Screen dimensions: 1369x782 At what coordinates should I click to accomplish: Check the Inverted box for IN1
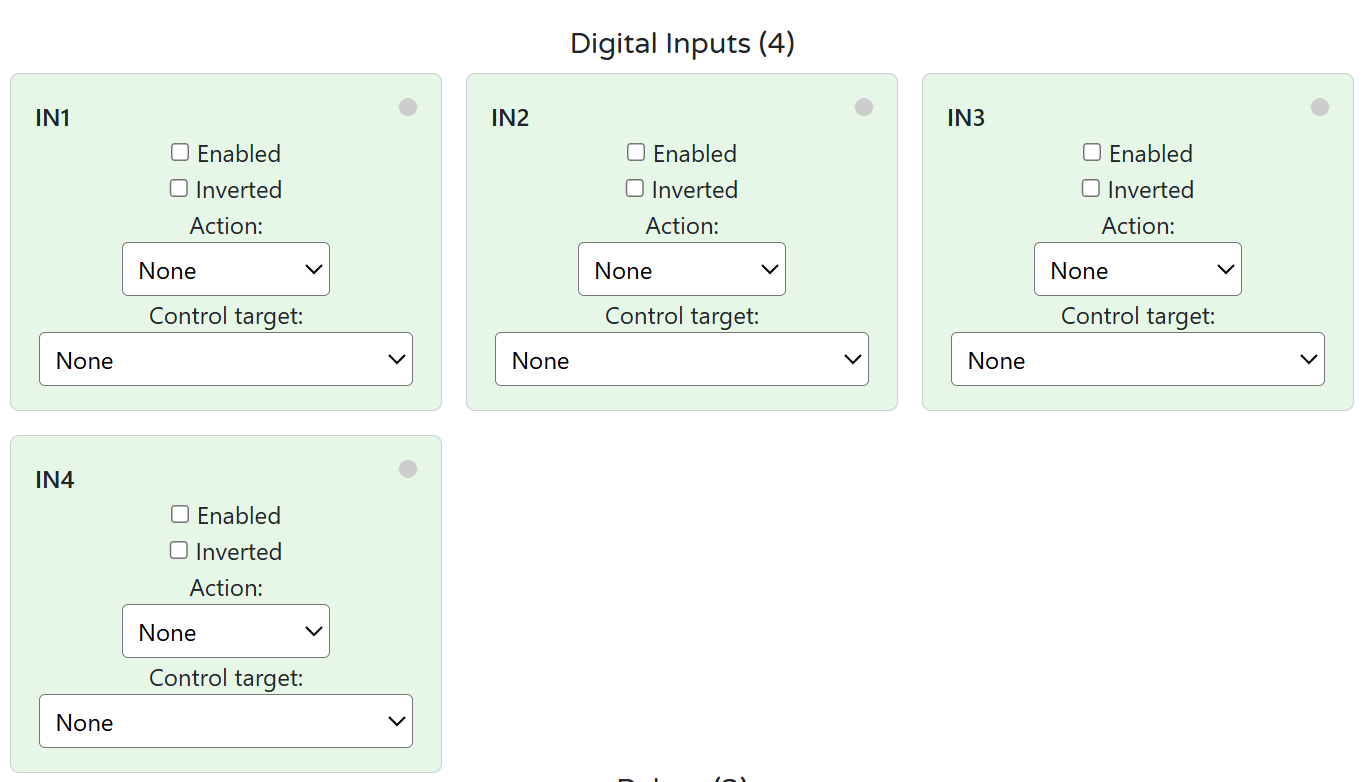[x=177, y=187]
